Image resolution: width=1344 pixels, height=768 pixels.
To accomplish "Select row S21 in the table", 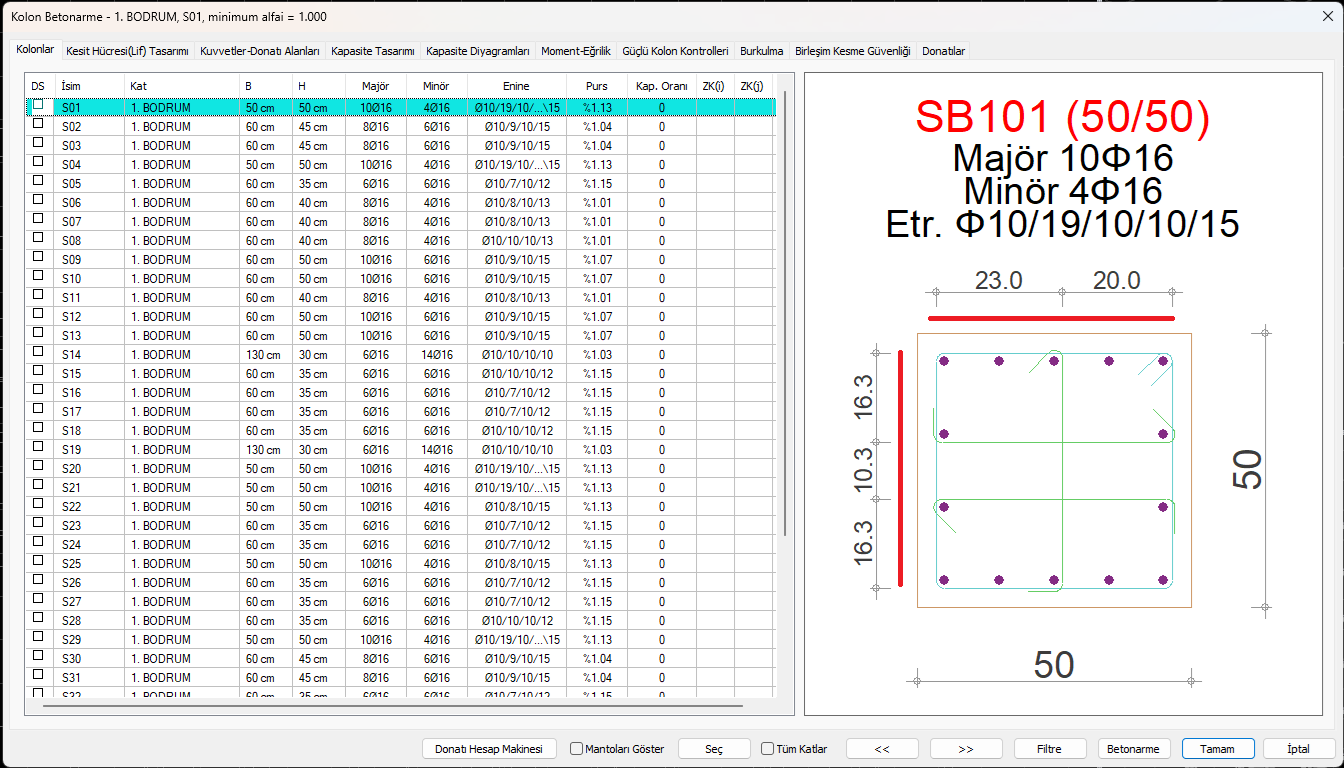I will pos(400,487).
